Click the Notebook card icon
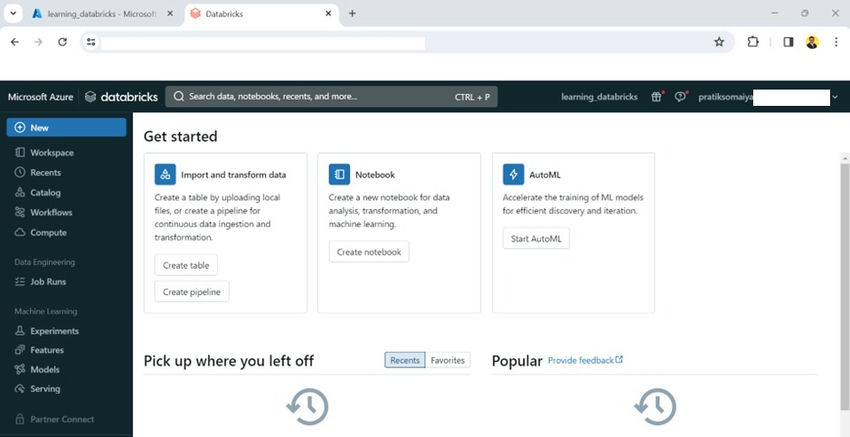Screen dimensions: 850x437 339,174
